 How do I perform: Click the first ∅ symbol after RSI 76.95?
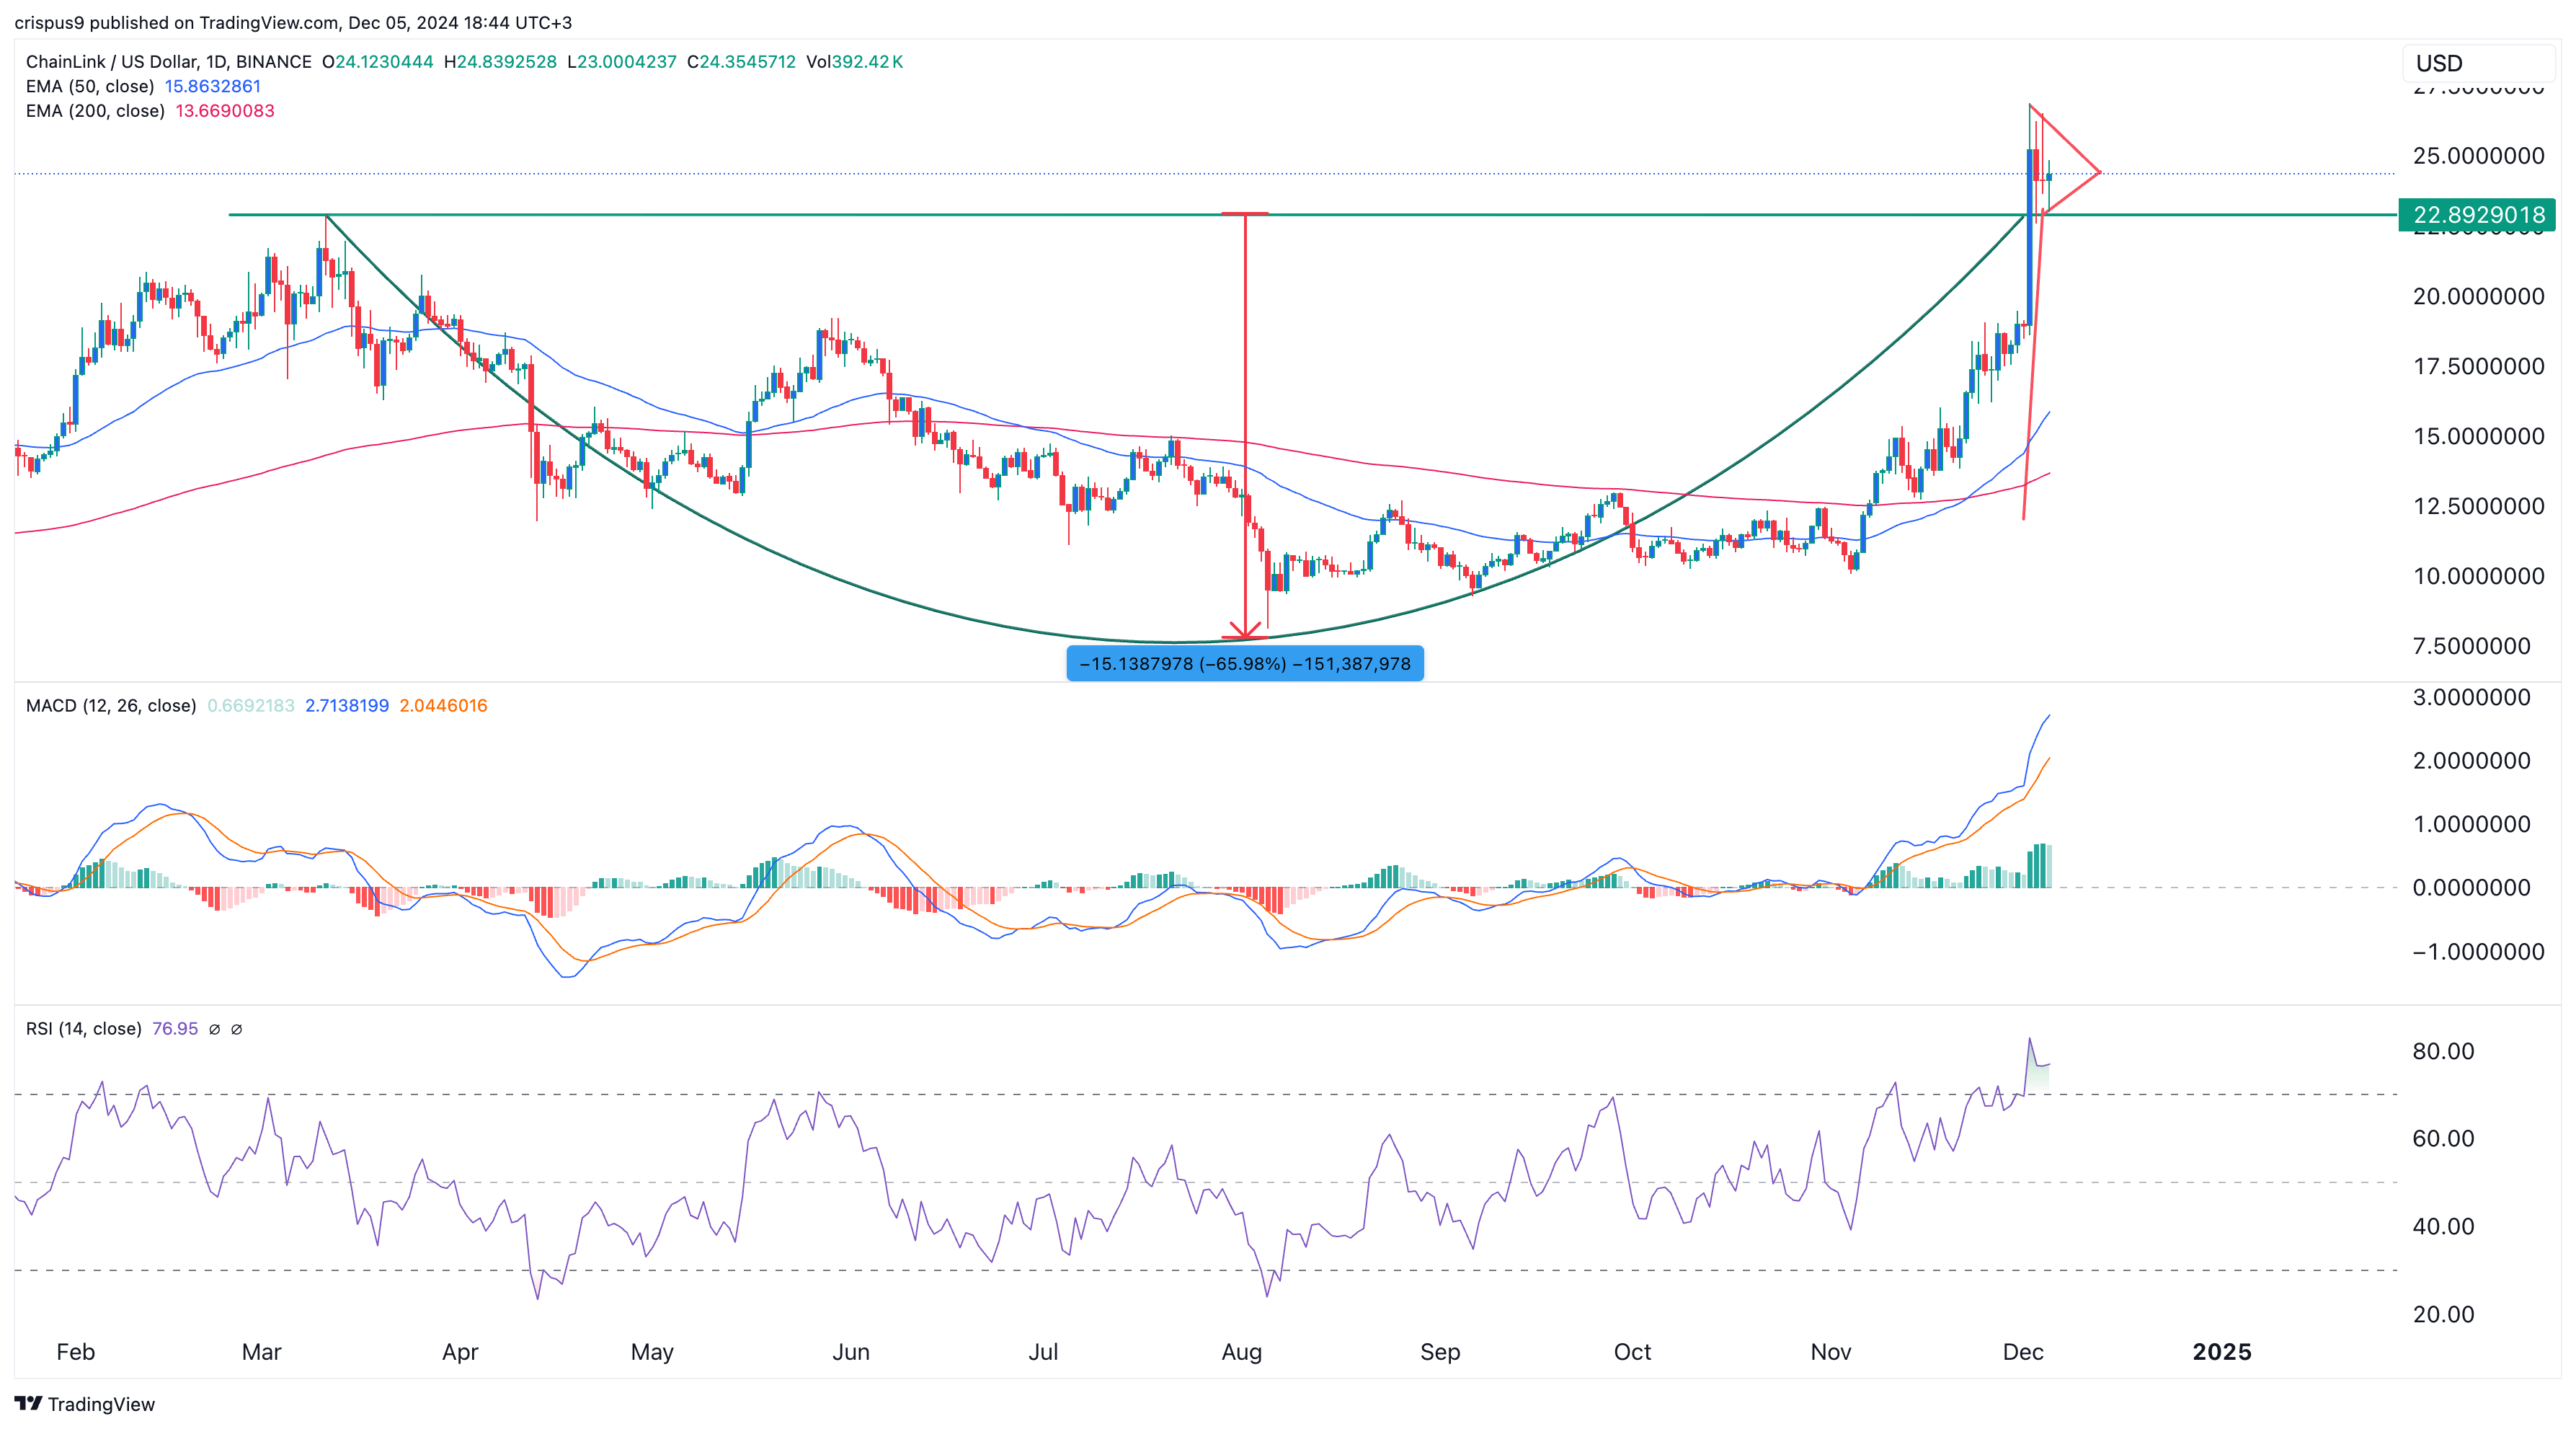(214, 1029)
